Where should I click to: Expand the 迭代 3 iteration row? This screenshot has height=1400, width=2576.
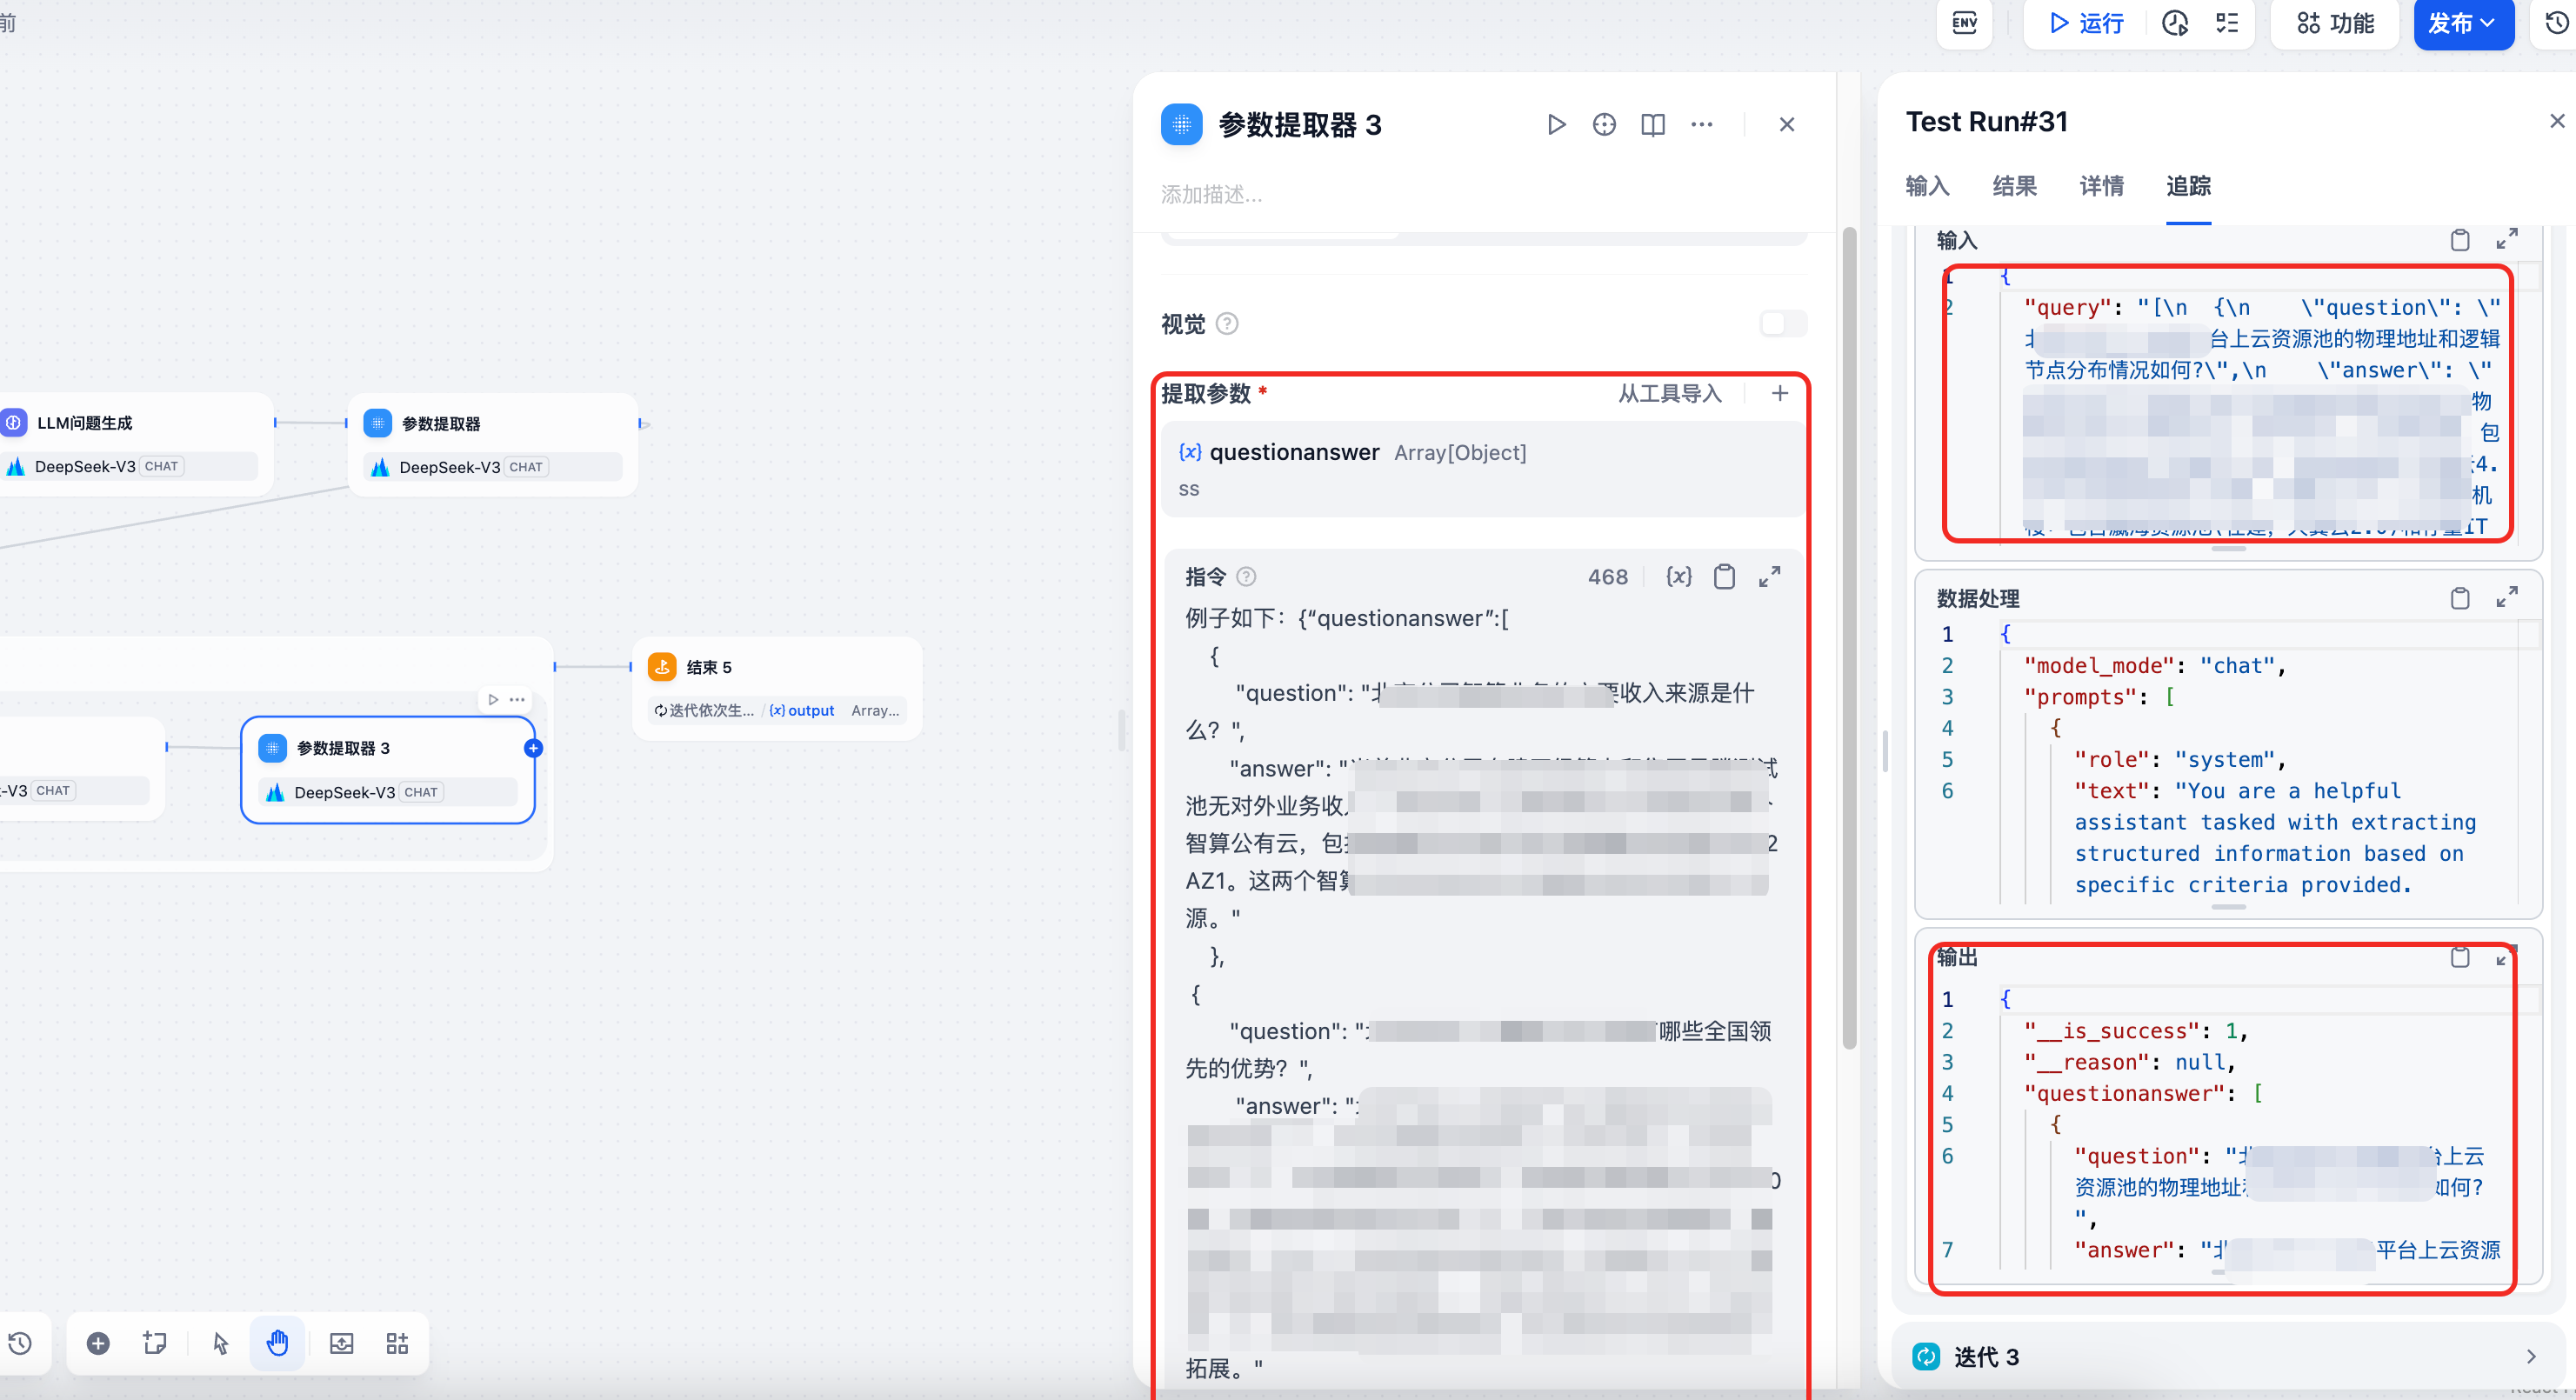tap(2531, 1357)
